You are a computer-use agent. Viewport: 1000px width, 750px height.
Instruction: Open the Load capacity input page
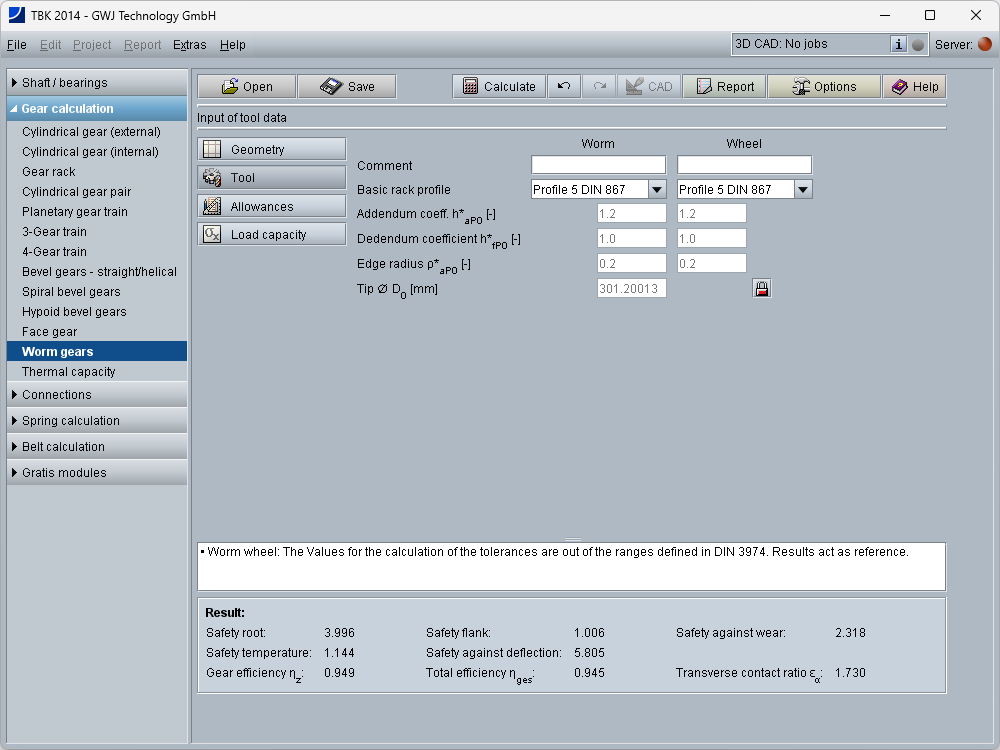pos(272,235)
